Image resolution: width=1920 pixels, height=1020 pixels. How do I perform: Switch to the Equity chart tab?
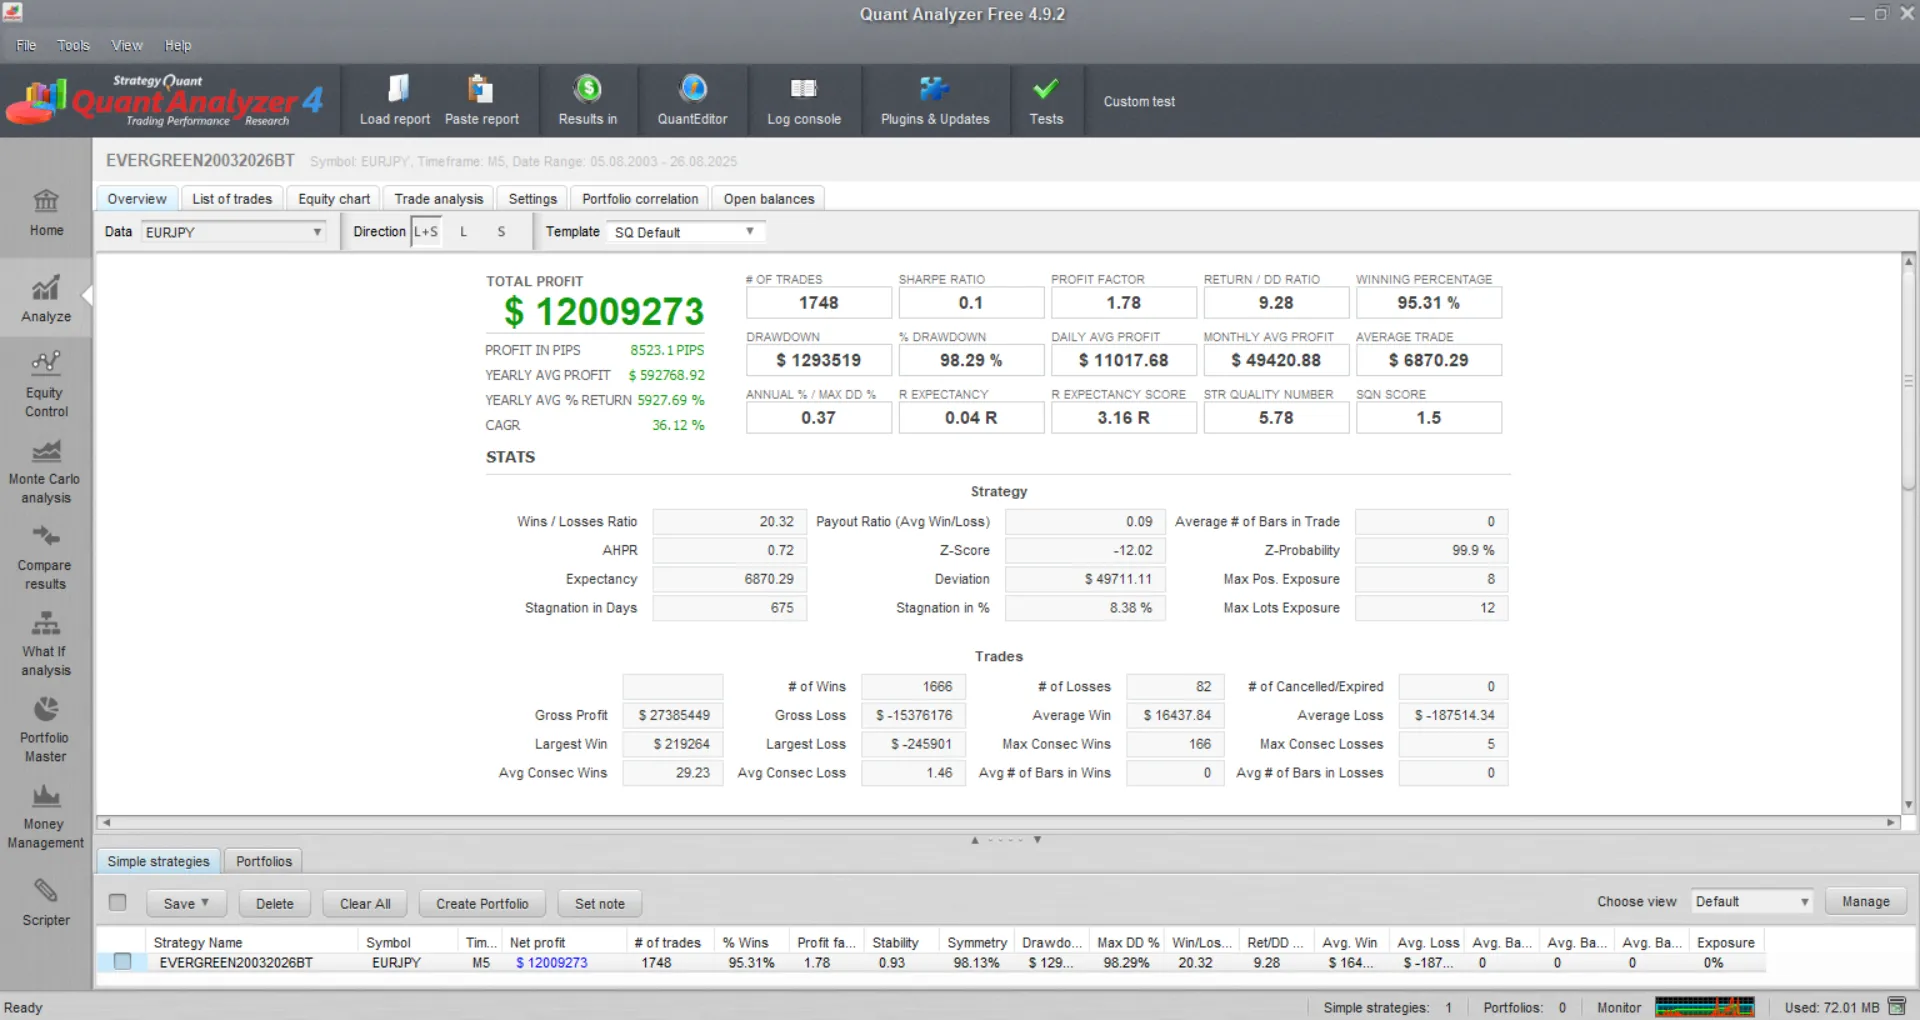click(x=334, y=199)
